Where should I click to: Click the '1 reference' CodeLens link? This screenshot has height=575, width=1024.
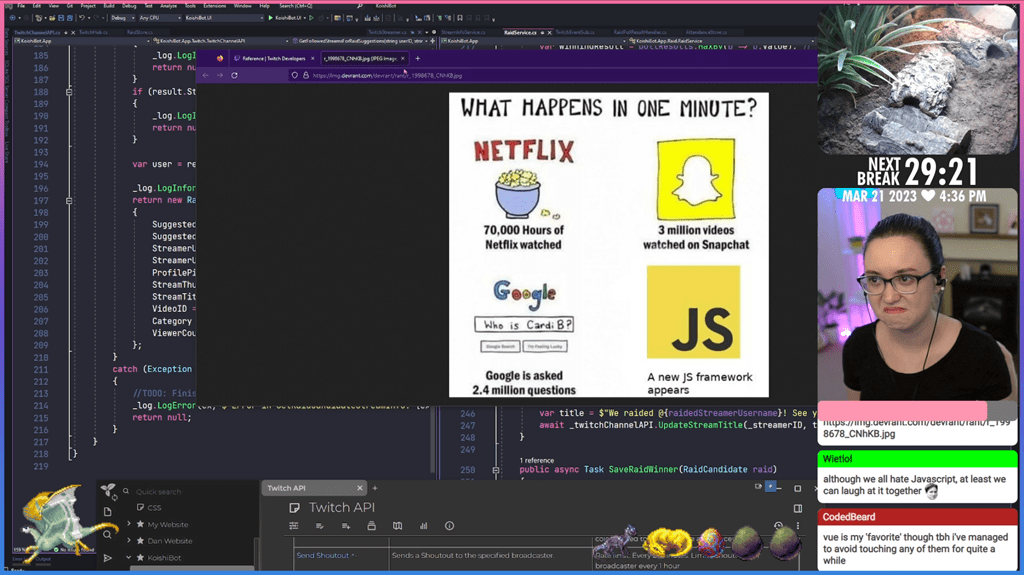click(x=536, y=461)
